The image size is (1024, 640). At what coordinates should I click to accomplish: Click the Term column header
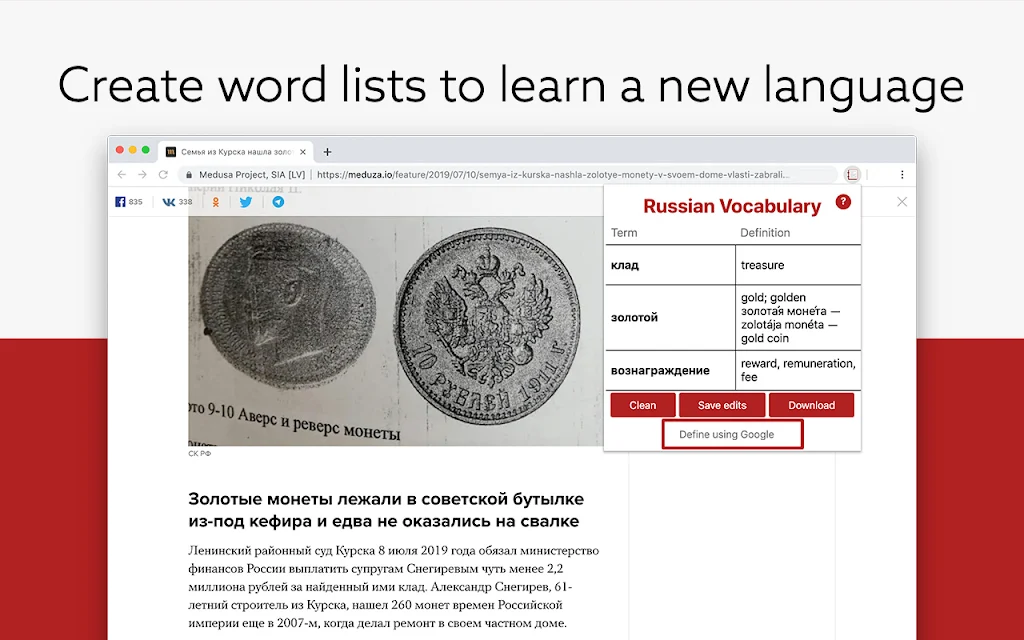624,232
